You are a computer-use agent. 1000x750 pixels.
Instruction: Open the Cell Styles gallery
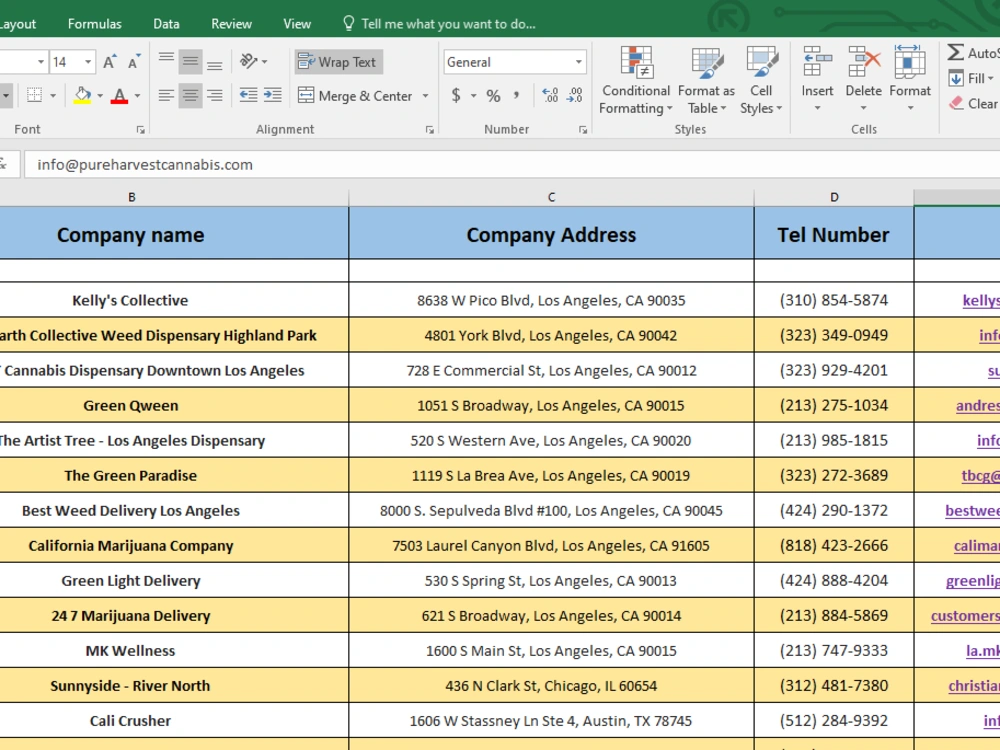761,81
